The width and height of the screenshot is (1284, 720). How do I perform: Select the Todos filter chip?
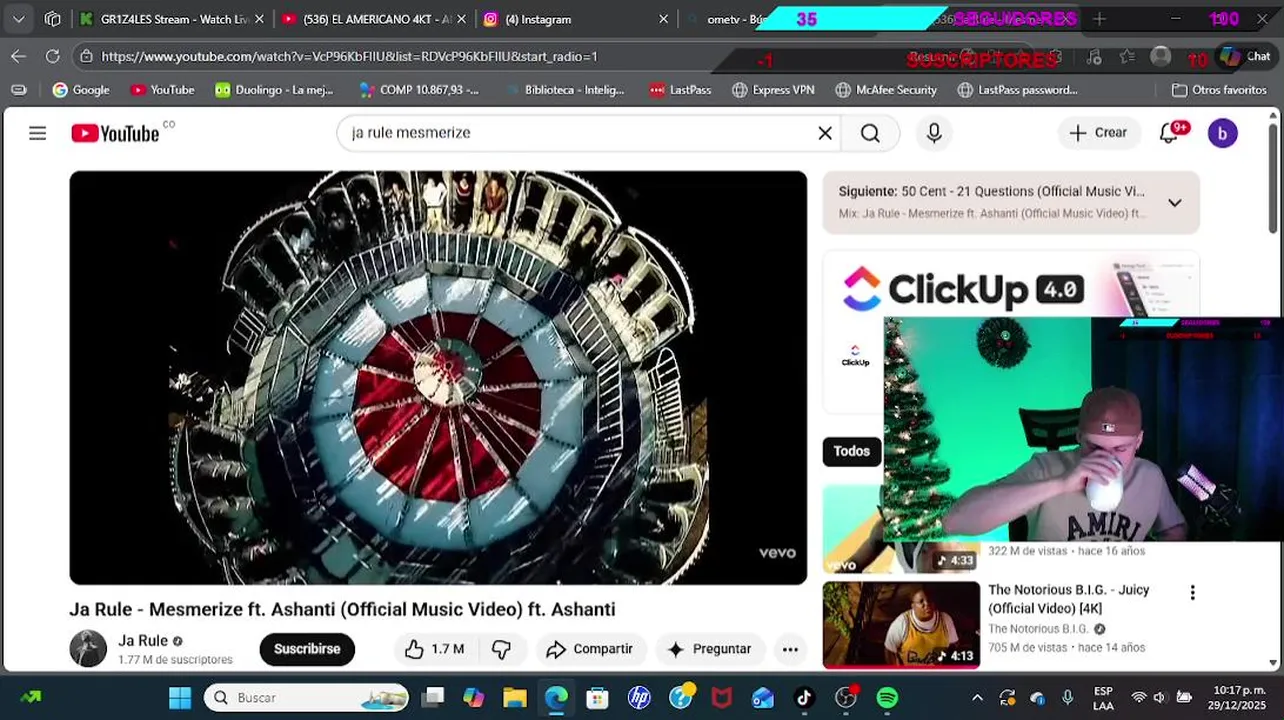tap(852, 451)
